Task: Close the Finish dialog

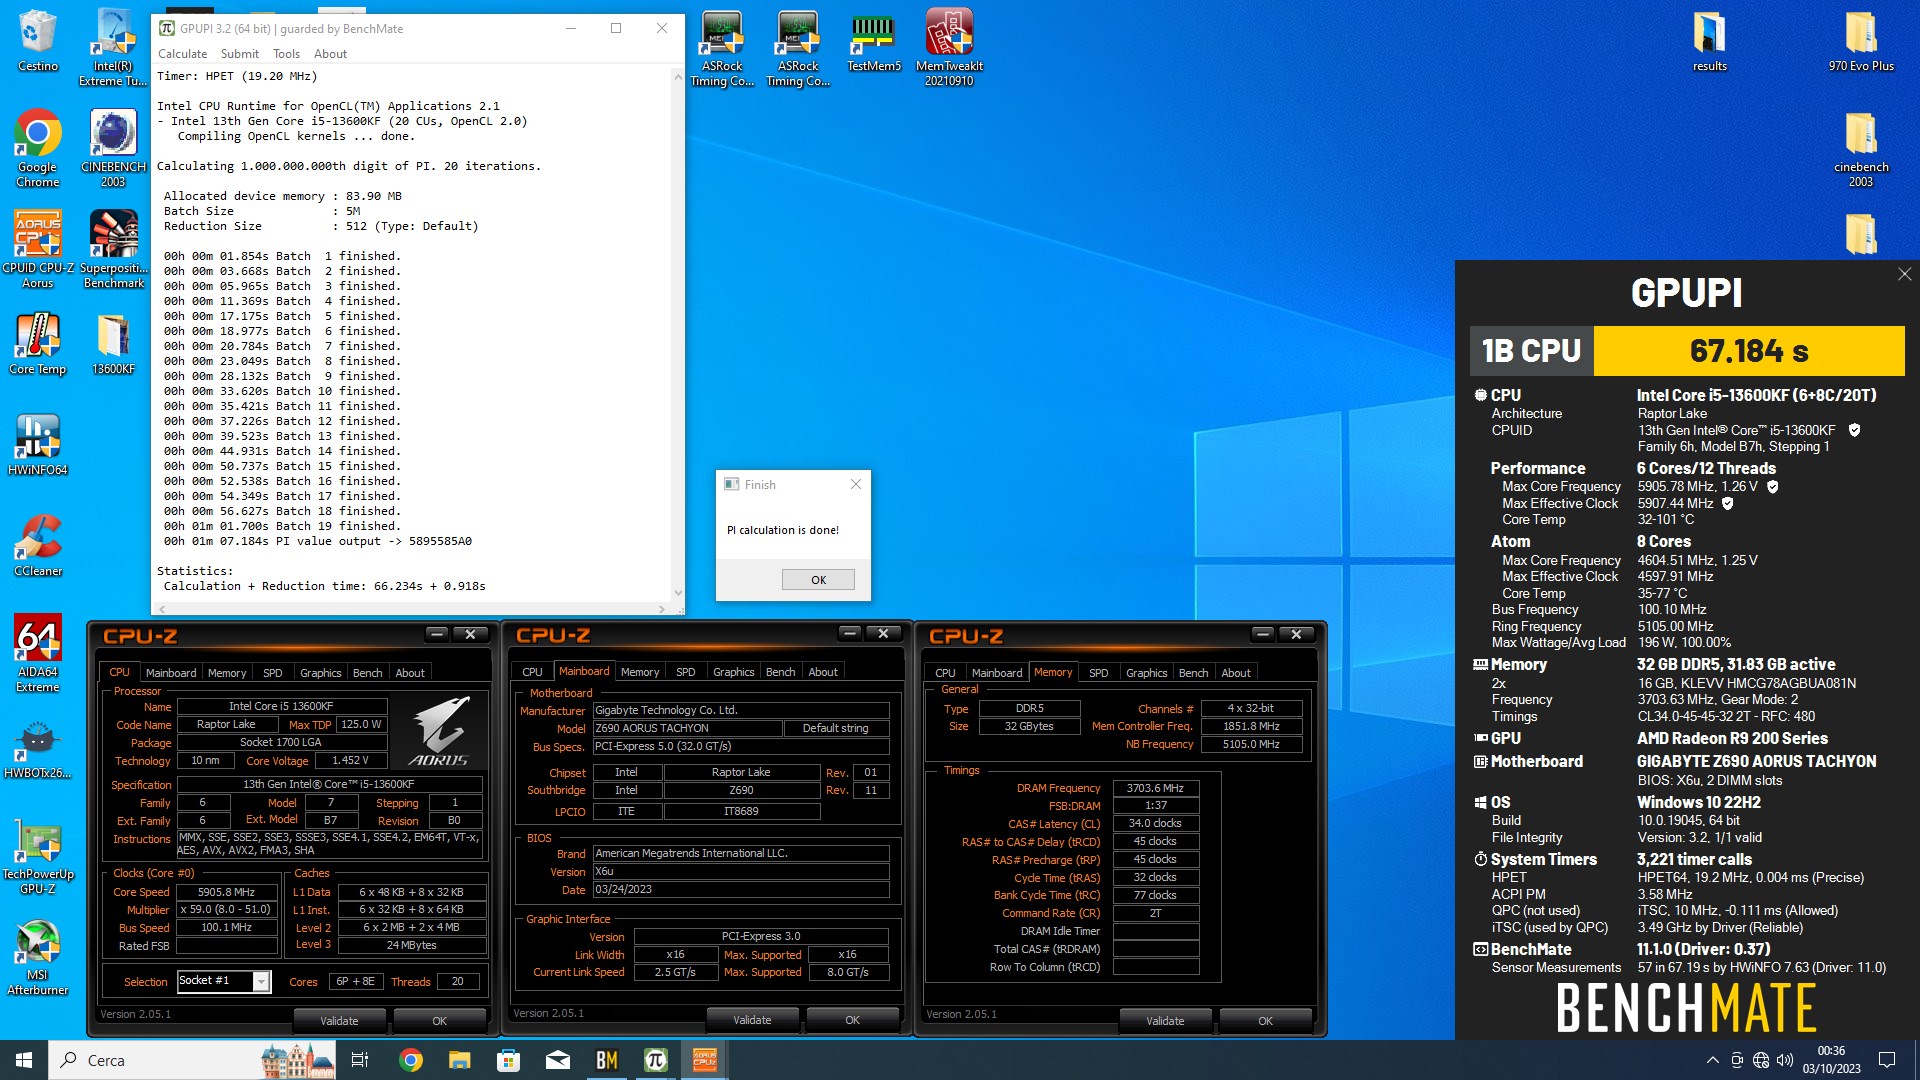Action: click(x=855, y=484)
